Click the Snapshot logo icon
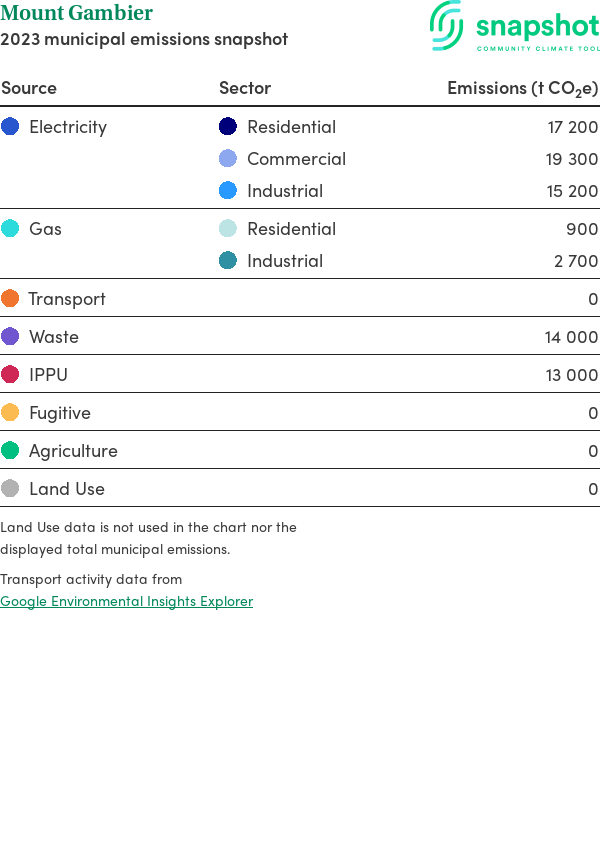Viewport: 600px width, 850px height. 447,25
